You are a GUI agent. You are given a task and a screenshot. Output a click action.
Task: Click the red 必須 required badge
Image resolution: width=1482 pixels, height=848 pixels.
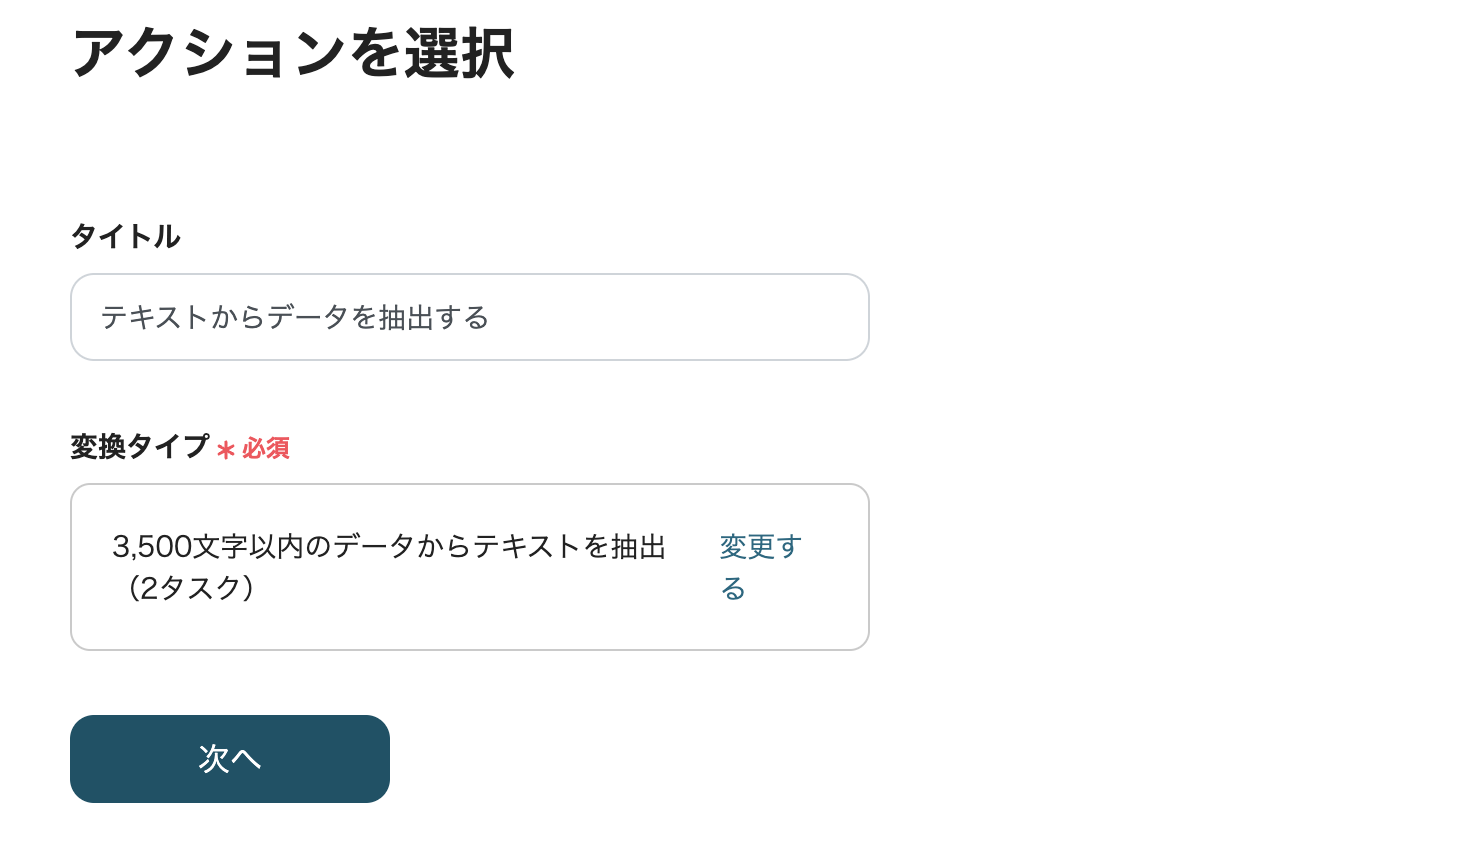click(x=266, y=450)
